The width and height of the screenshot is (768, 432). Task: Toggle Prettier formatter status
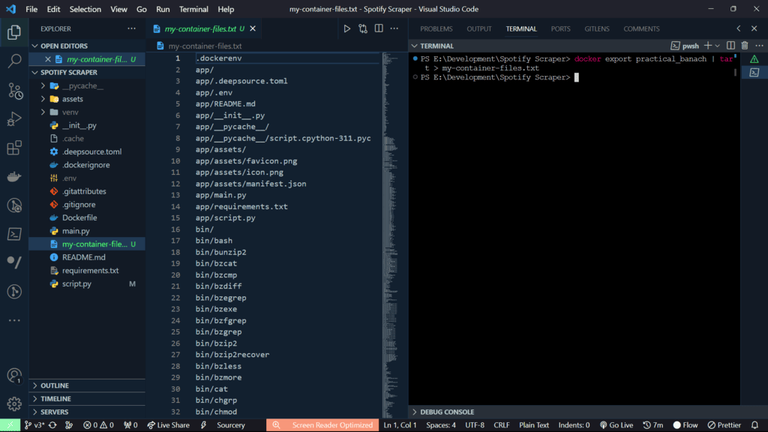724,425
